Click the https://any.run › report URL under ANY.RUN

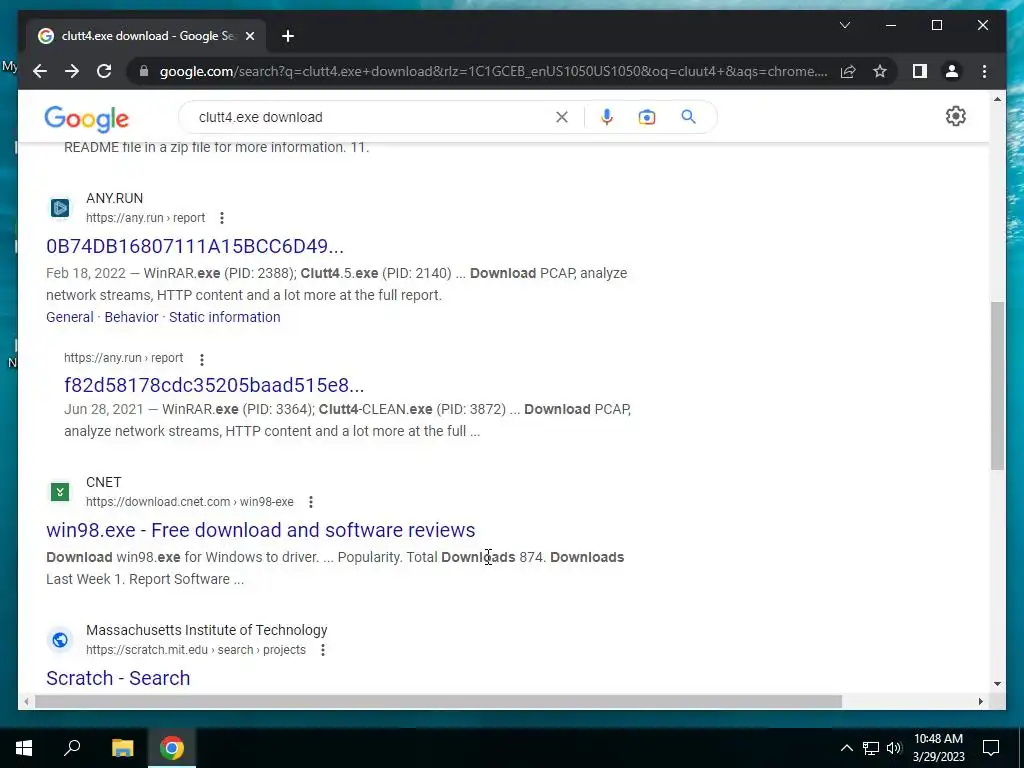tap(146, 217)
